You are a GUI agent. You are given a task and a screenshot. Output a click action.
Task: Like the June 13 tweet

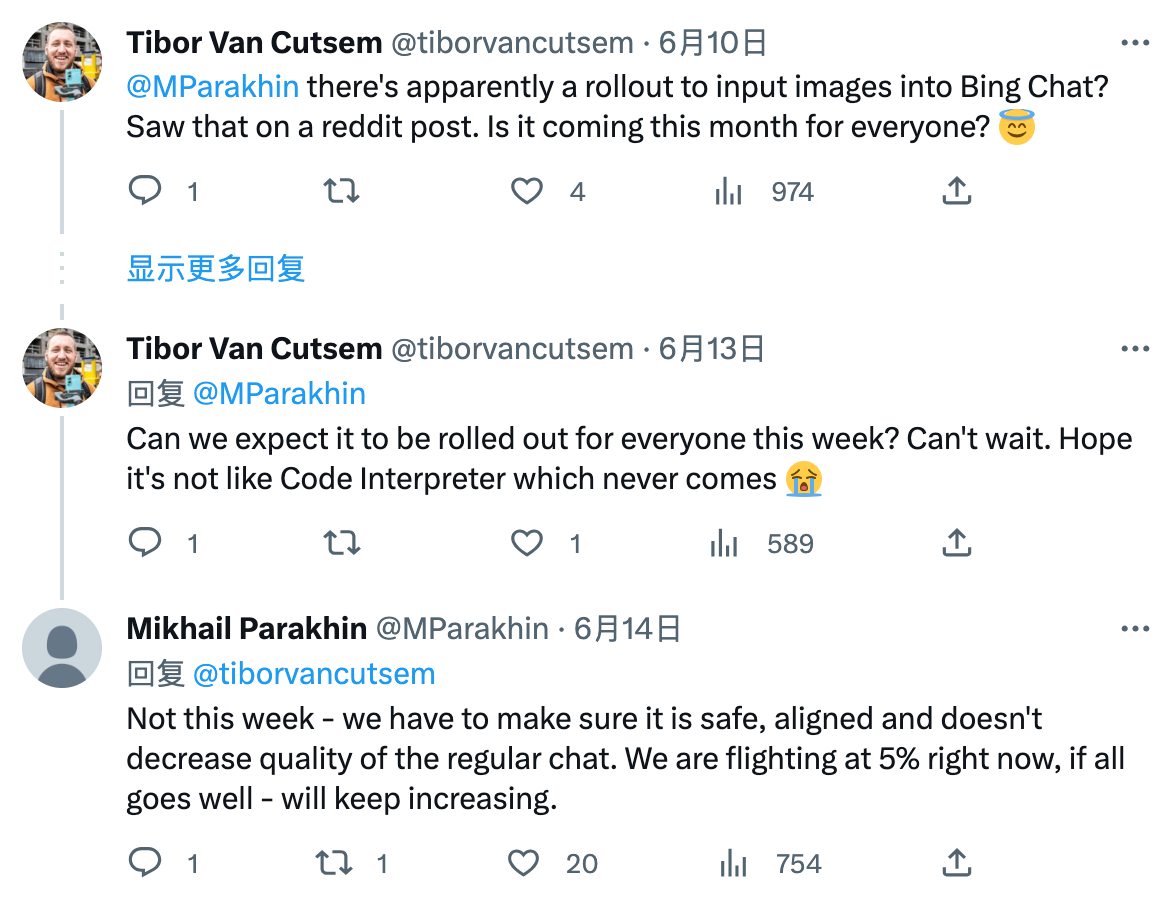[527, 543]
